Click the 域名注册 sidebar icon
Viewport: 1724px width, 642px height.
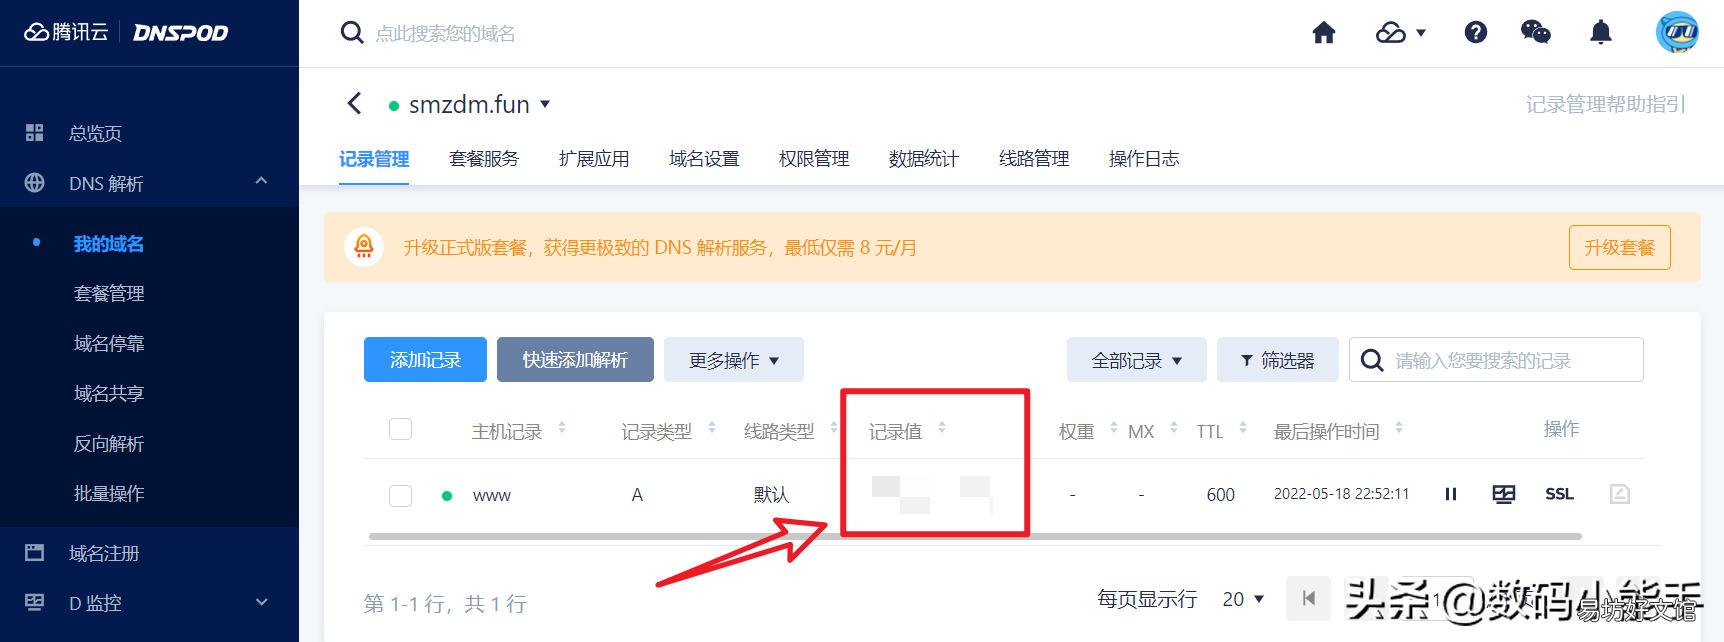tap(35, 553)
